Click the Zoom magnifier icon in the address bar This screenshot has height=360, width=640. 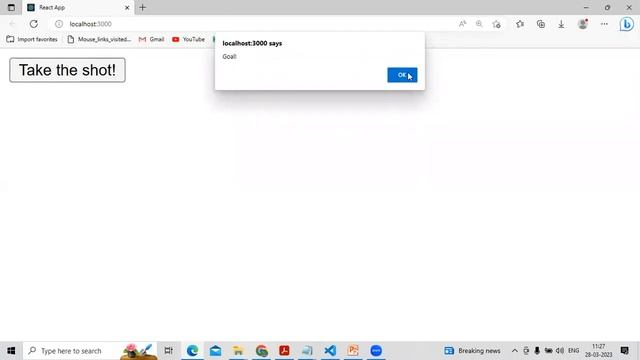(479, 24)
